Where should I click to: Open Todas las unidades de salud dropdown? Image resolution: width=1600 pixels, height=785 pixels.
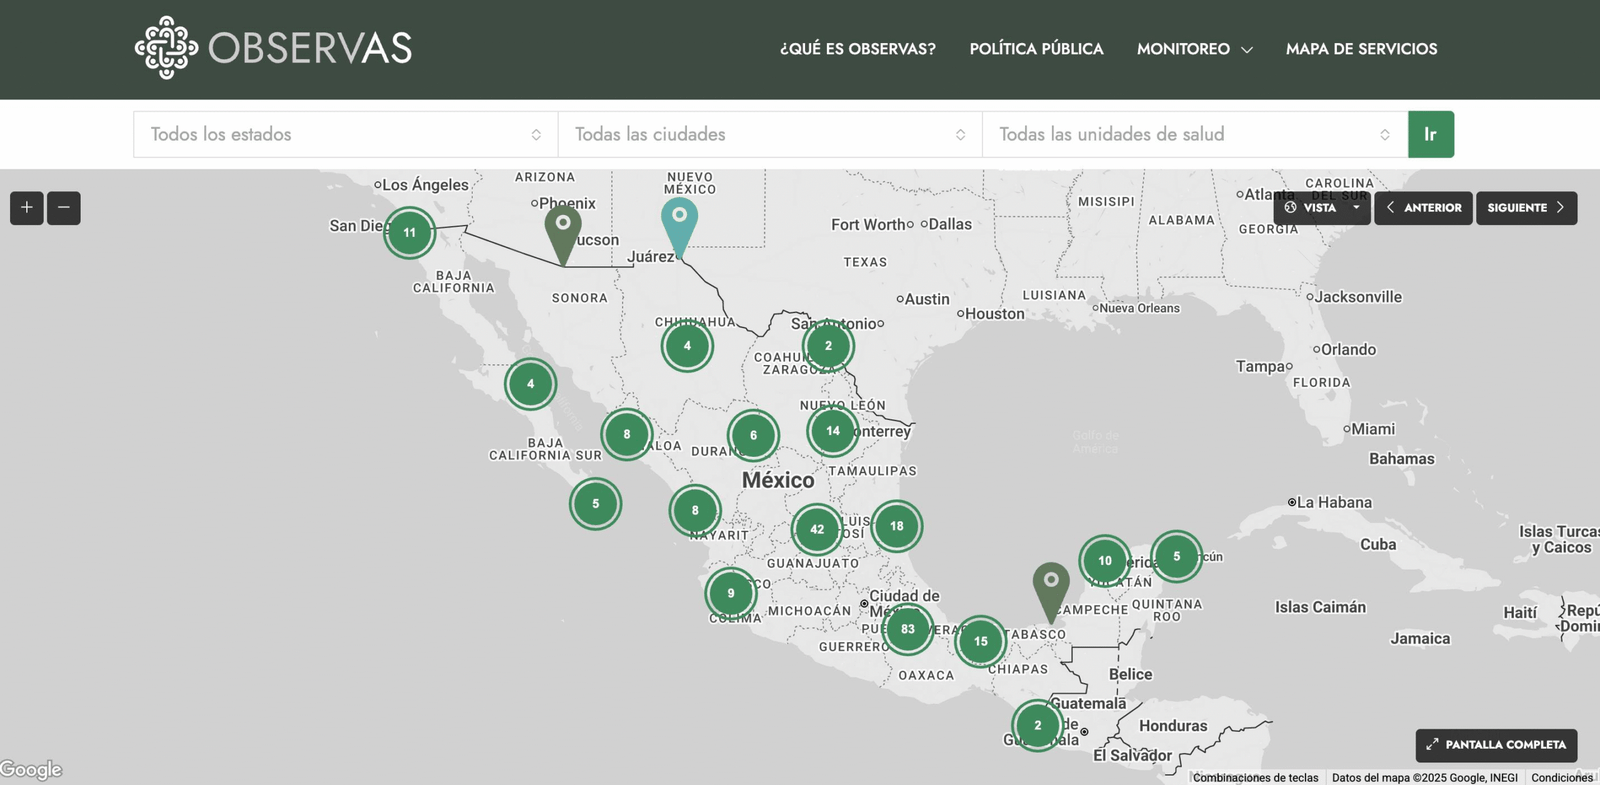1195,134
